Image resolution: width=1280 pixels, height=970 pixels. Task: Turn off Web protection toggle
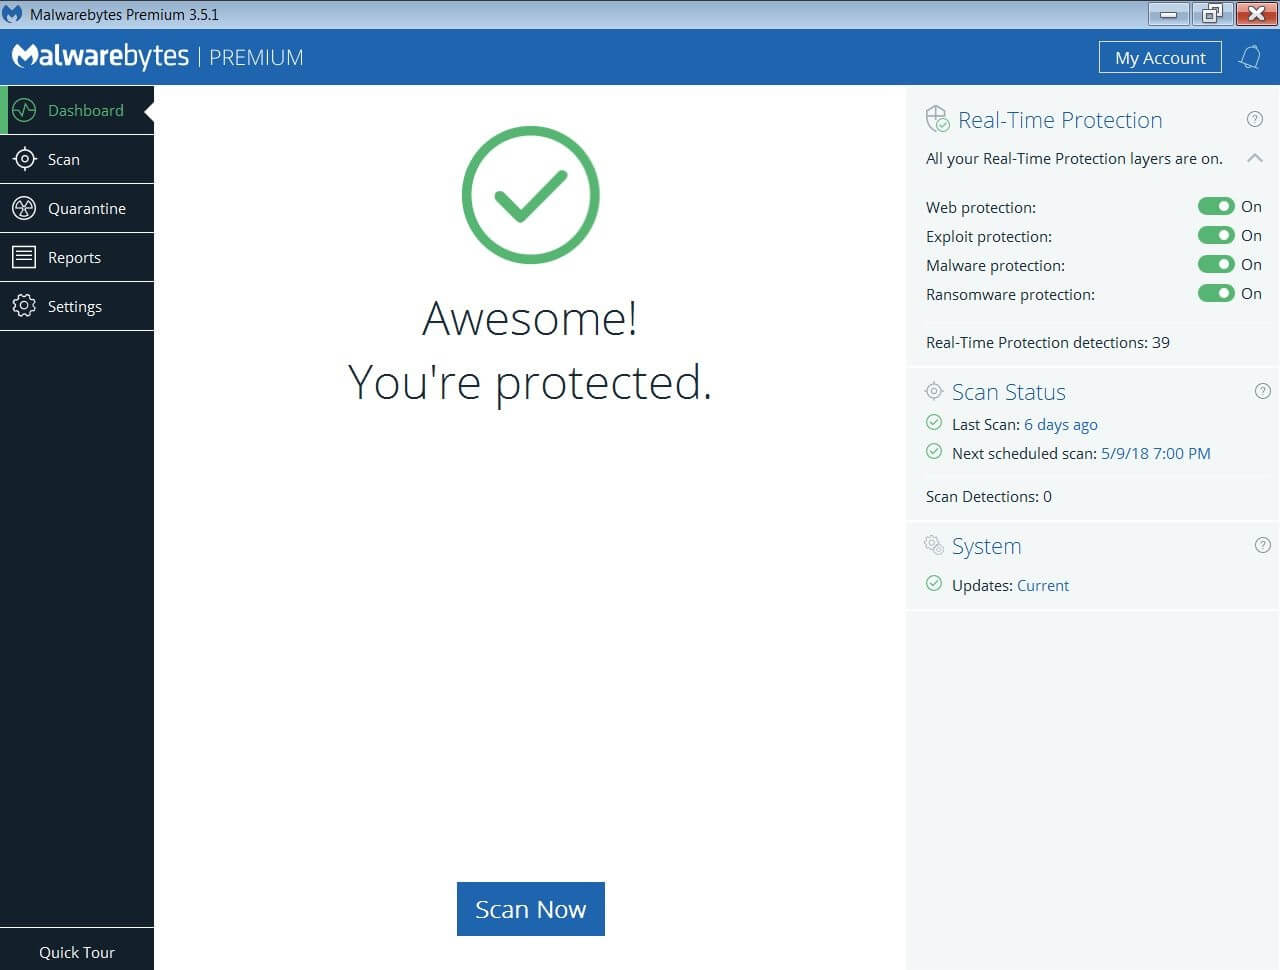pyautogui.click(x=1216, y=206)
